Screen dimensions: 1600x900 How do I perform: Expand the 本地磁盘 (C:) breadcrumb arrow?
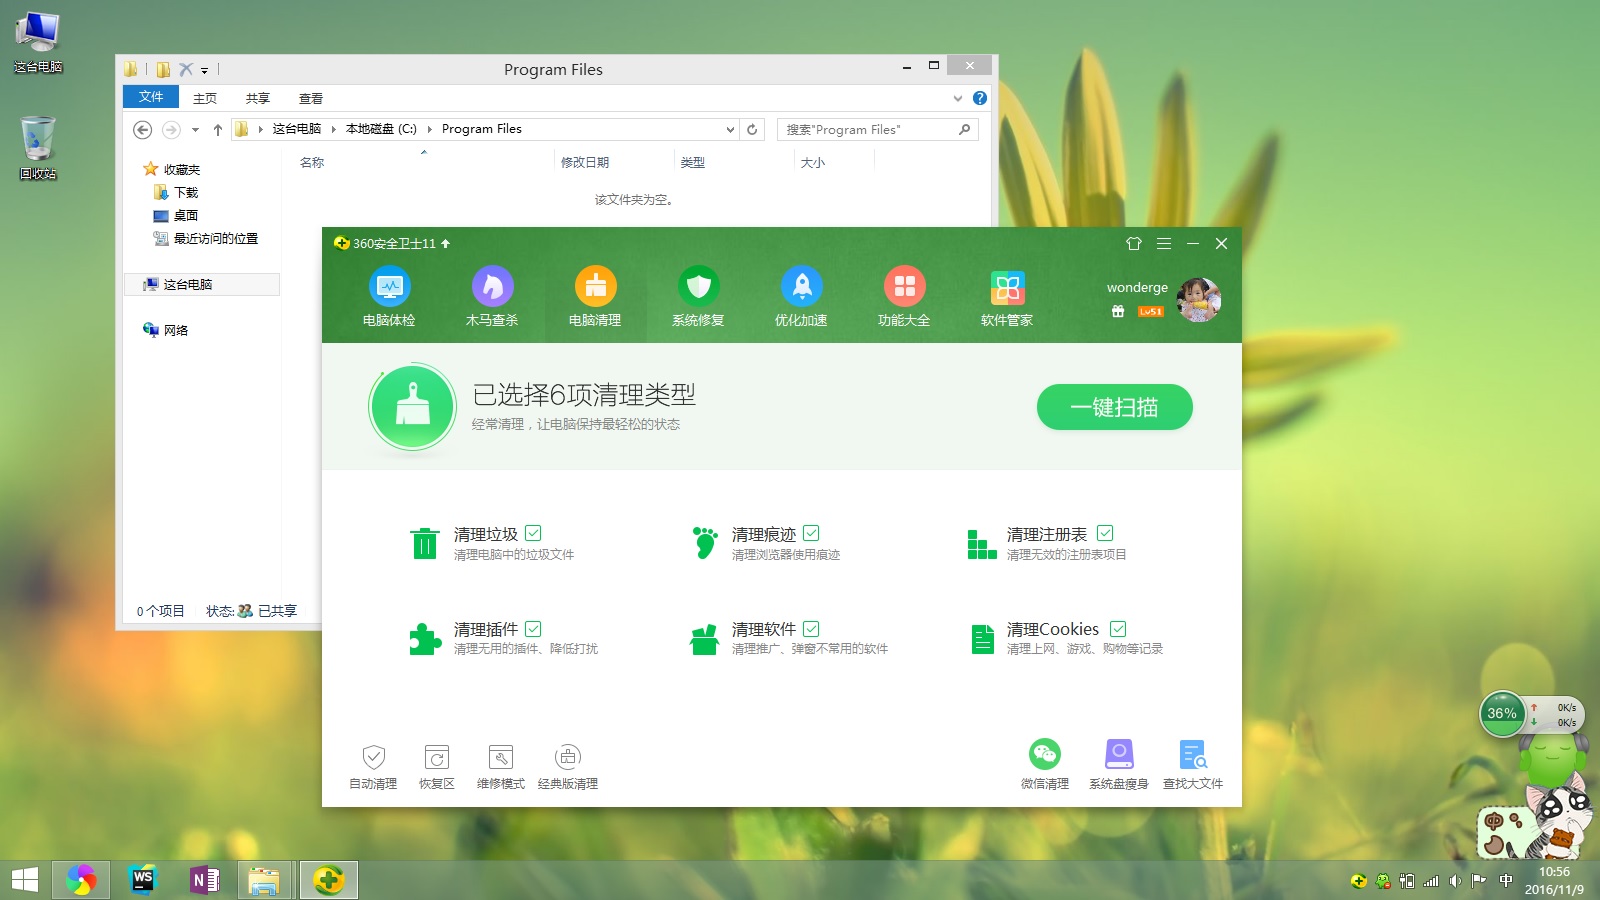coord(430,129)
